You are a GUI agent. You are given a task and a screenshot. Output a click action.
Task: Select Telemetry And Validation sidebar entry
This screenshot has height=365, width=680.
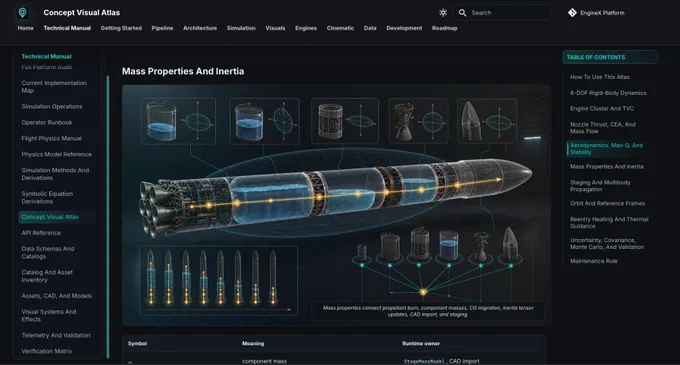56,336
